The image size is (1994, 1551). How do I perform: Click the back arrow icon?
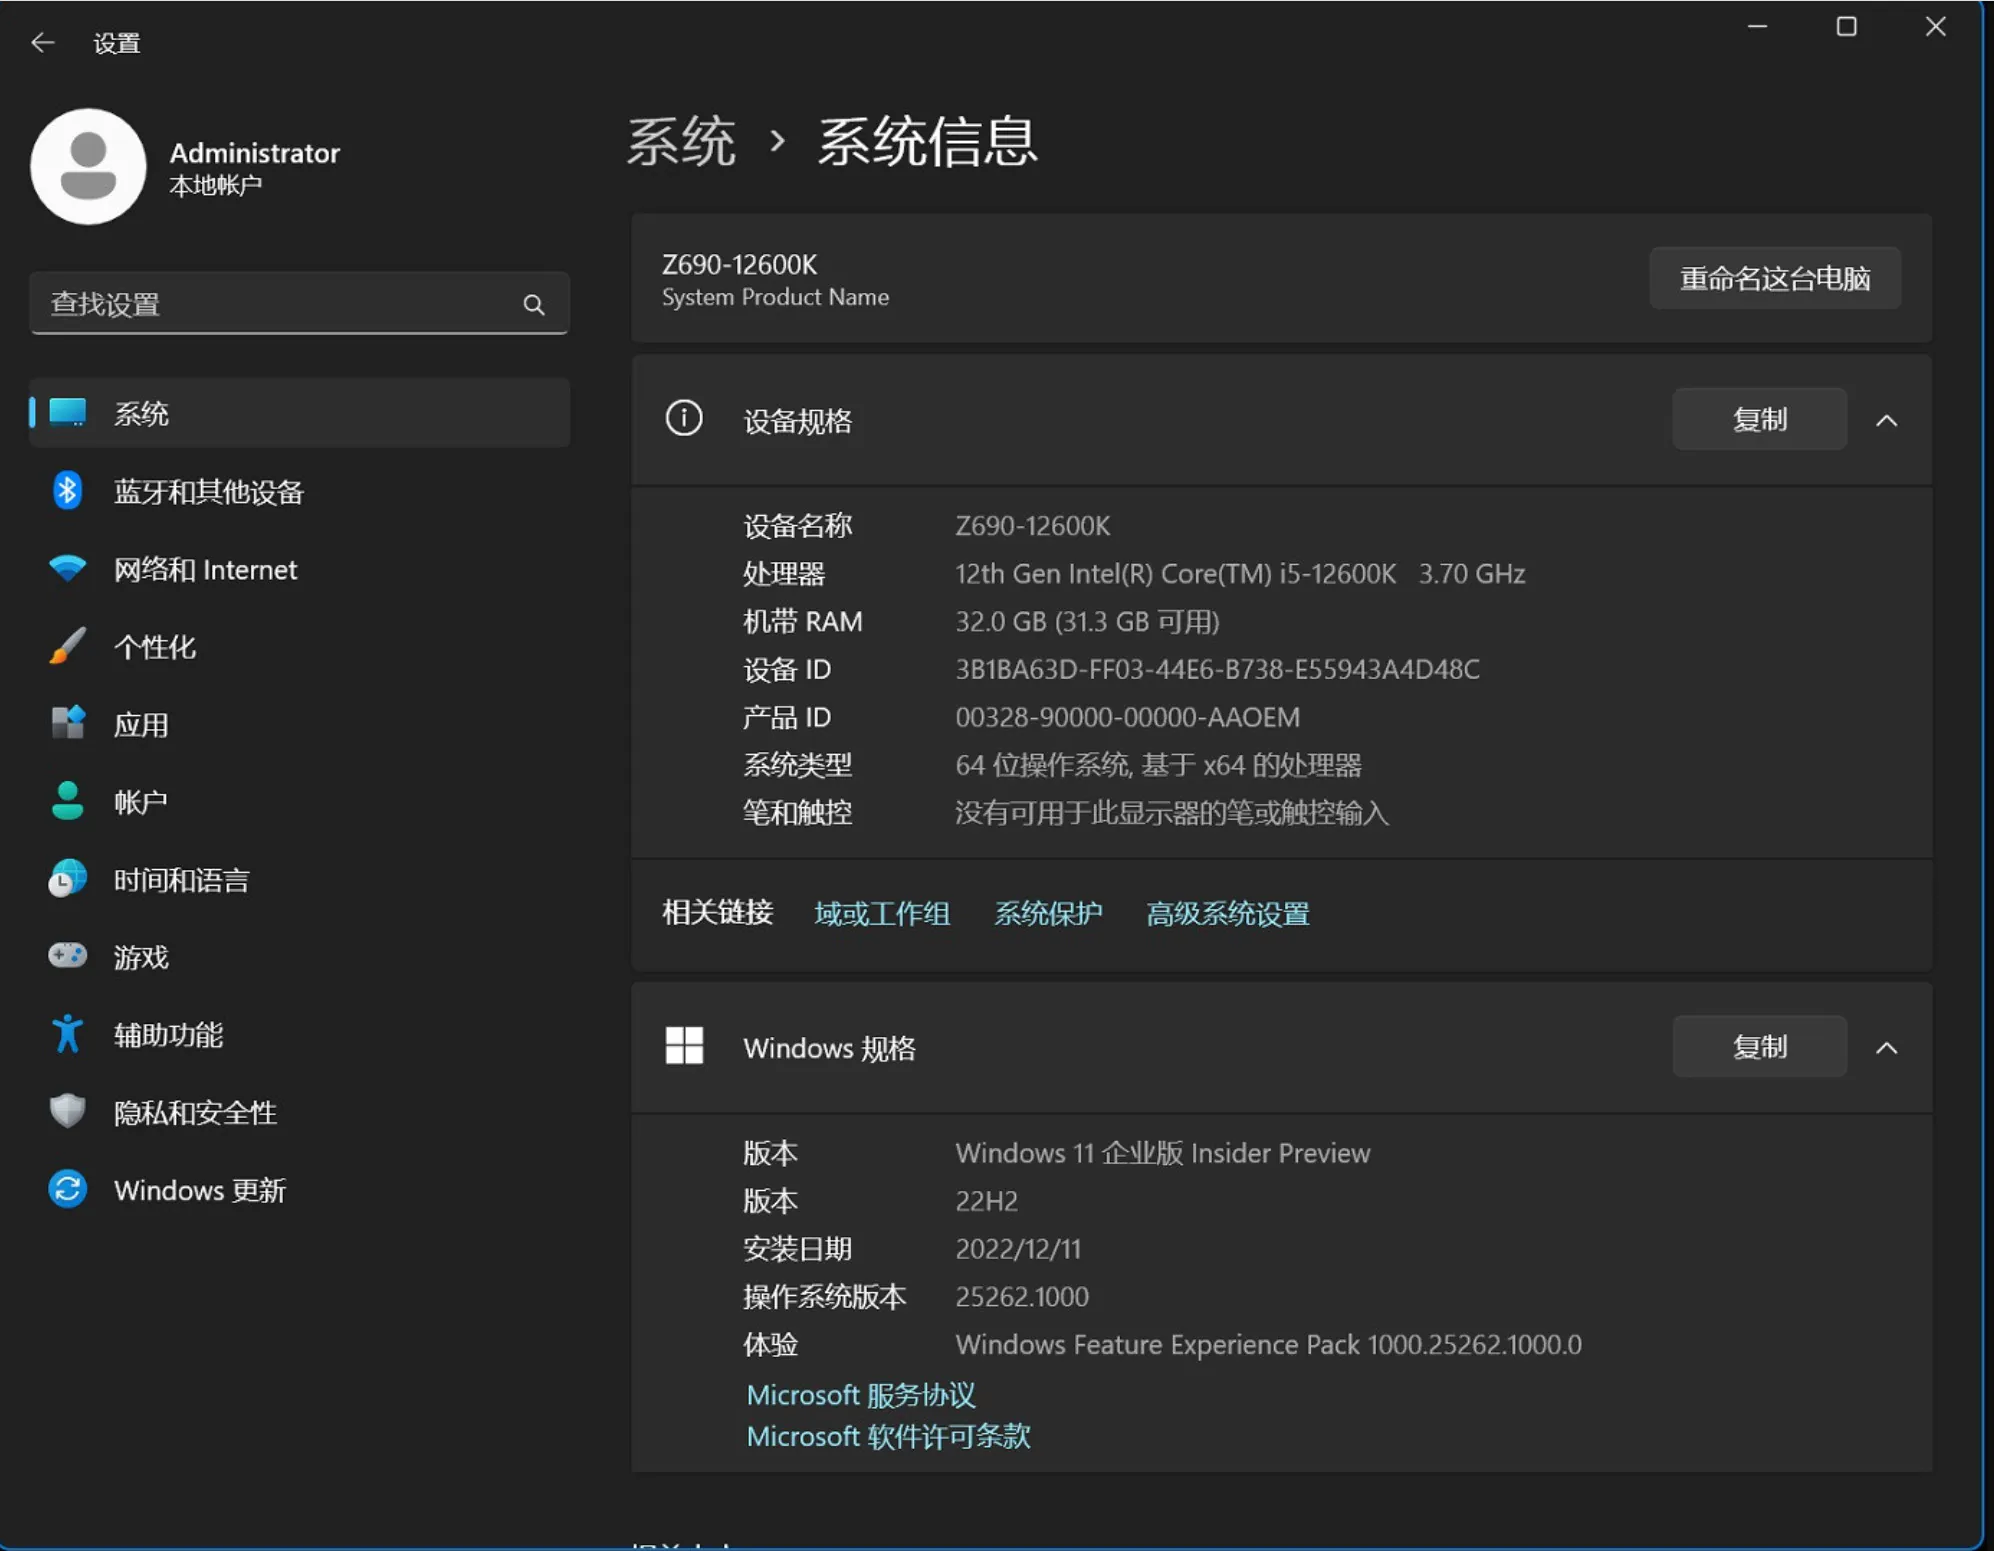43,42
